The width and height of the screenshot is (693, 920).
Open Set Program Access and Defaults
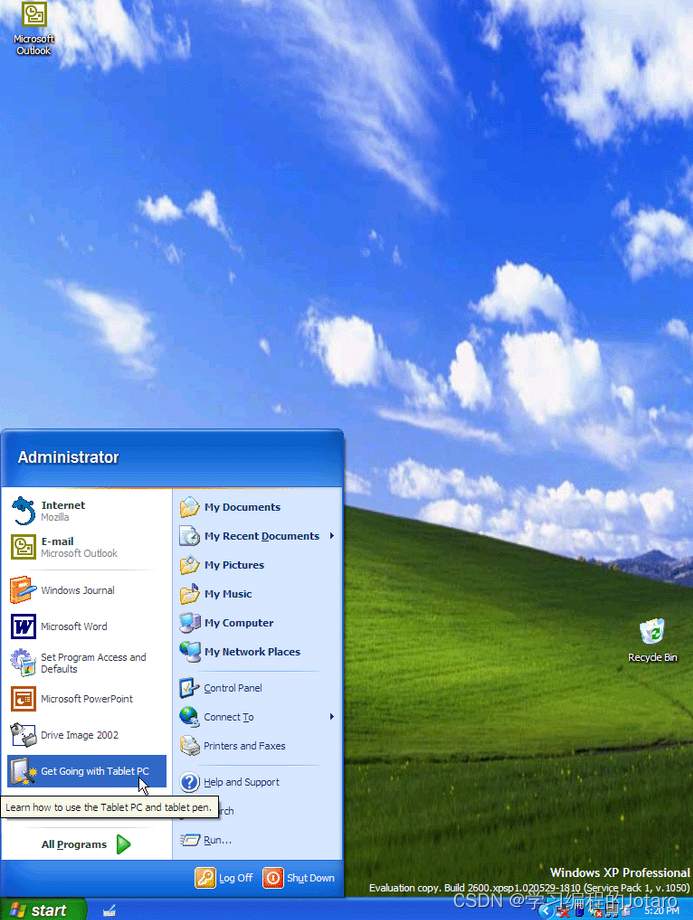click(x=86, y=663)
